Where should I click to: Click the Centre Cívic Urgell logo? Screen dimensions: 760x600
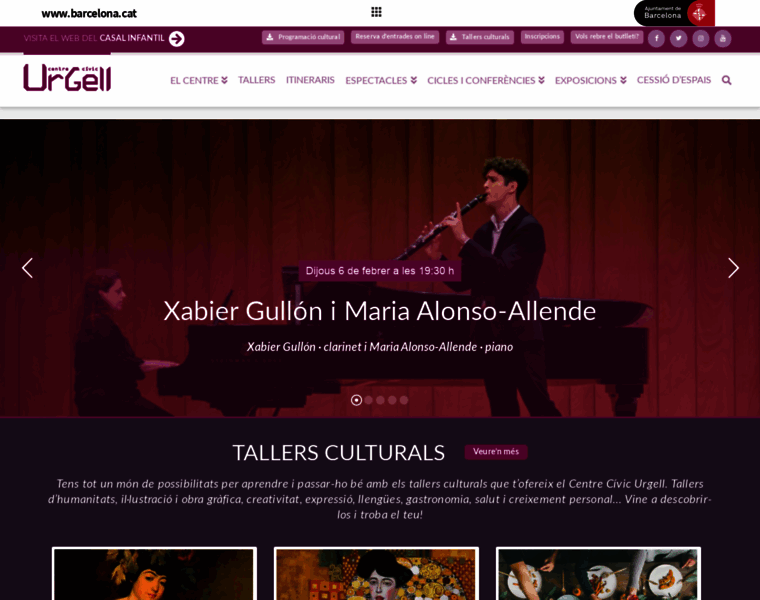[67, 78]
